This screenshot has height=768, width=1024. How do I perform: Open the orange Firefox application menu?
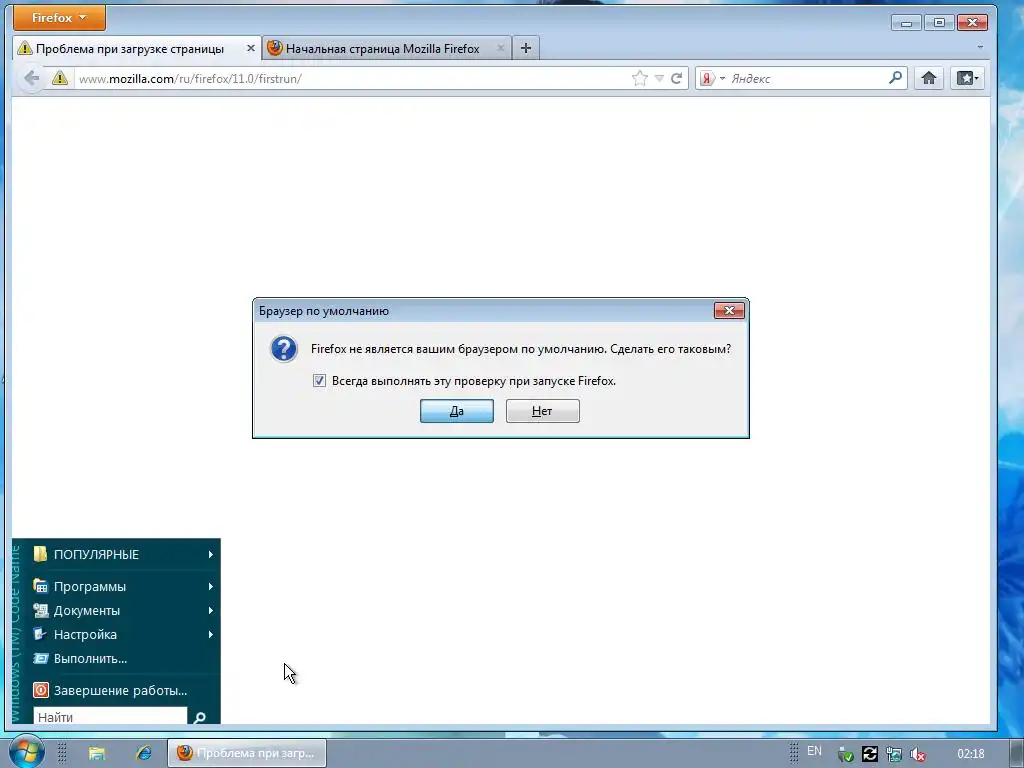point(59,18)
